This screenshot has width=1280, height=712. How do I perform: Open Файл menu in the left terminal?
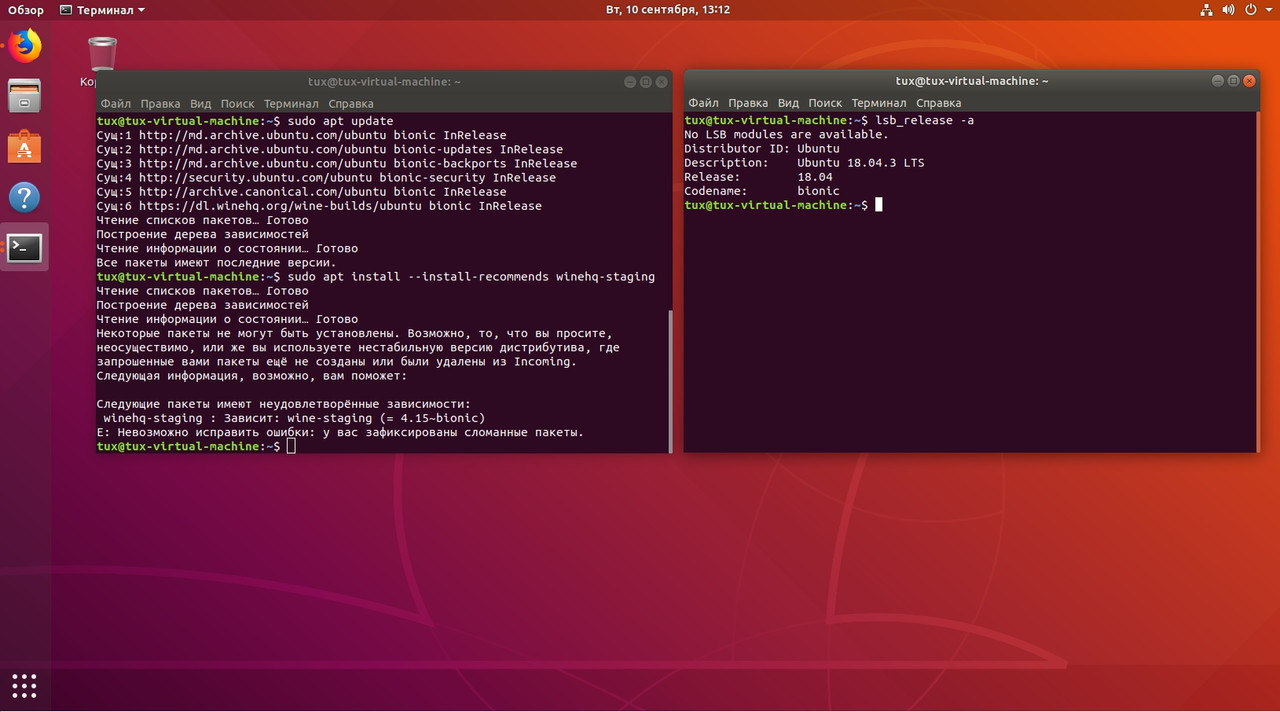[x=115, y=103]
